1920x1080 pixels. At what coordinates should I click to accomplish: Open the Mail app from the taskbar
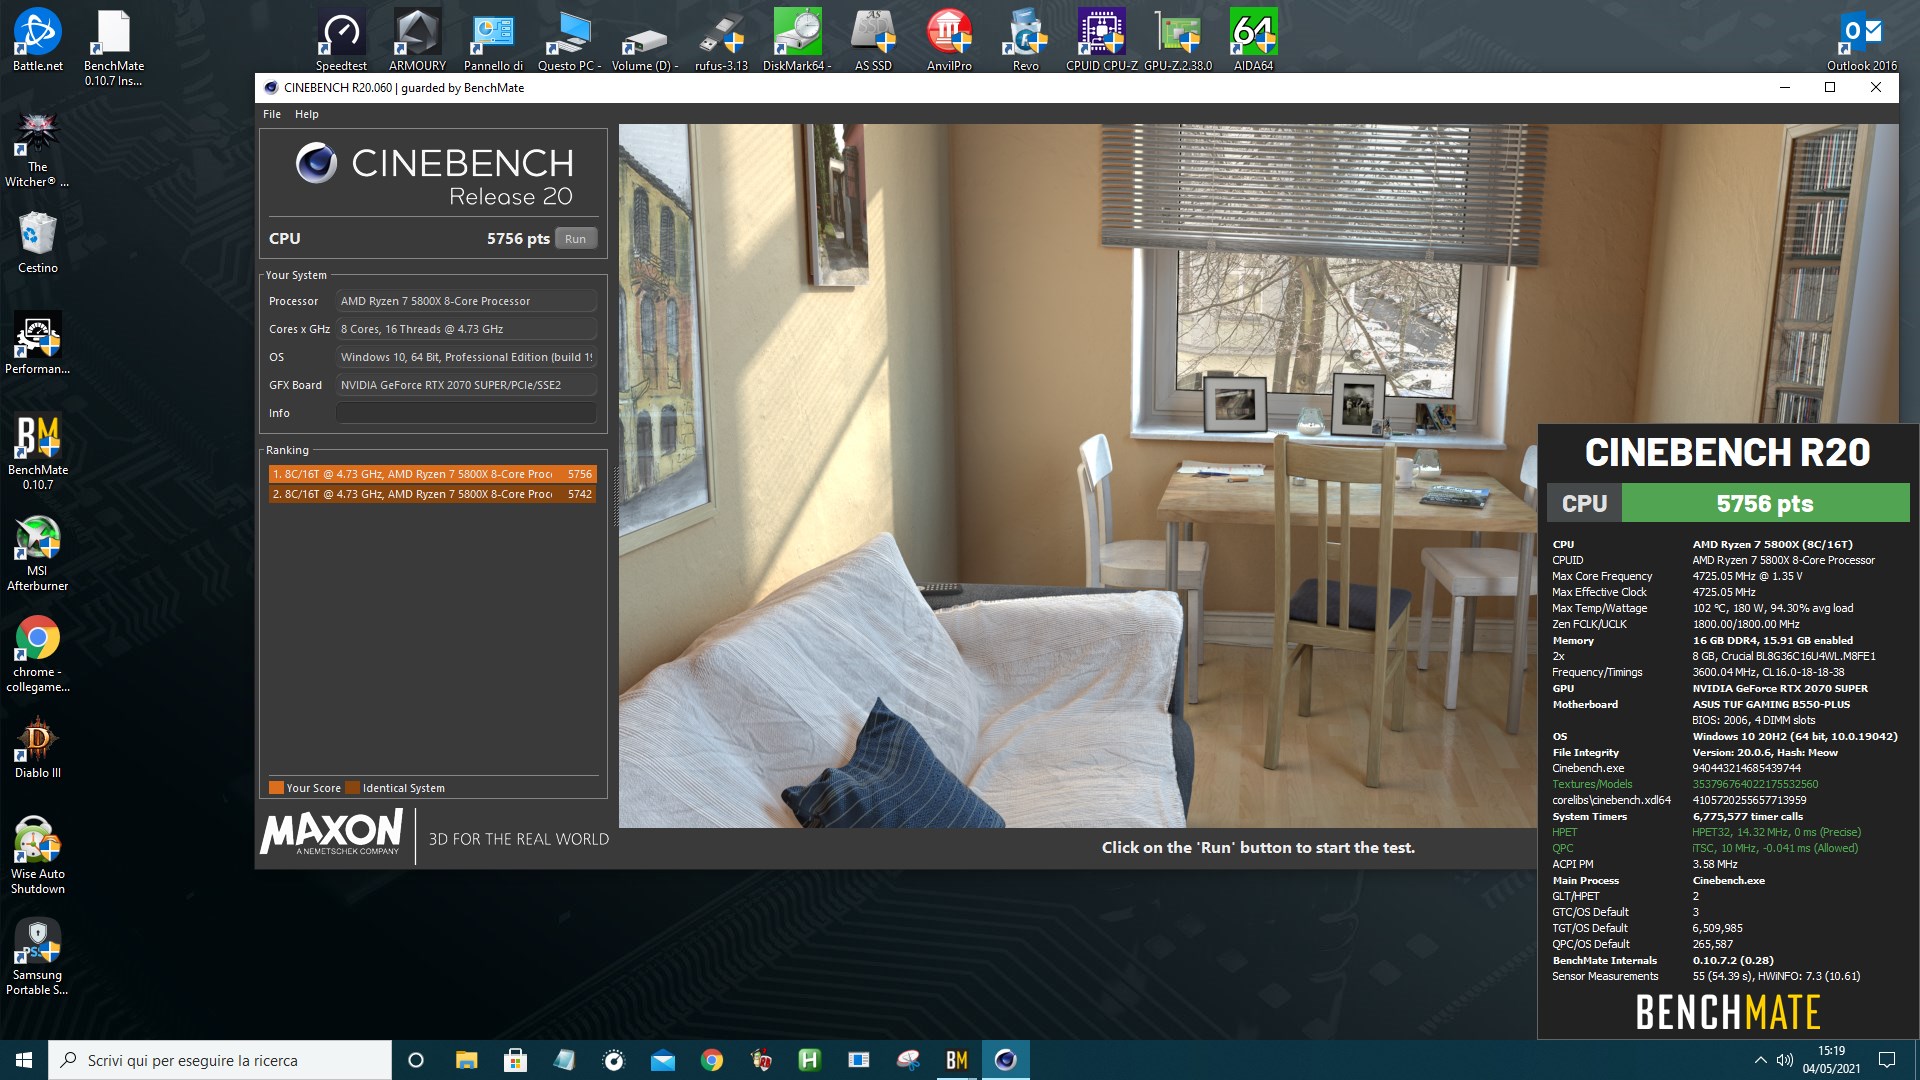(x=662, y=1060)
